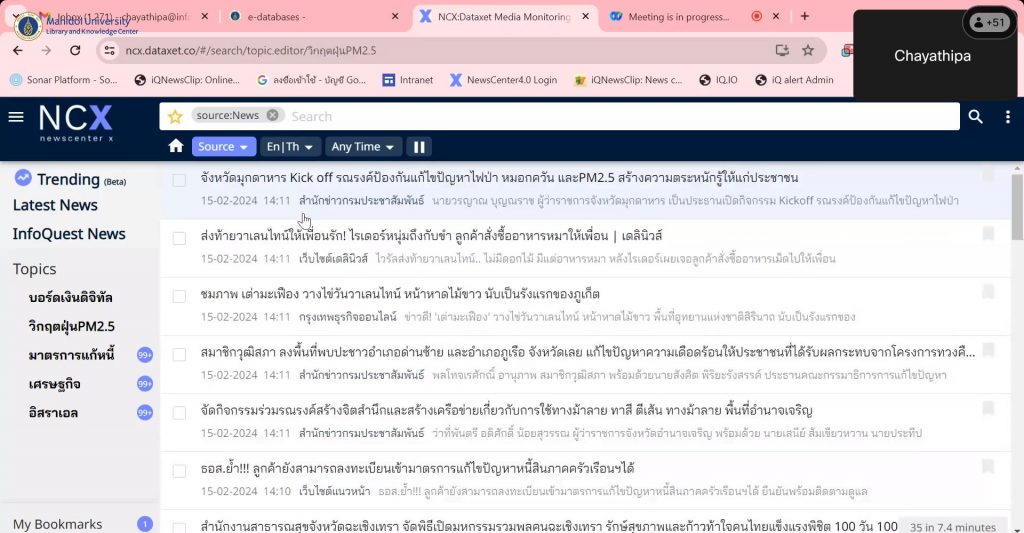1024x533 pixels.
Task: Open the Any Time date filter
Action: coord(362,147)
